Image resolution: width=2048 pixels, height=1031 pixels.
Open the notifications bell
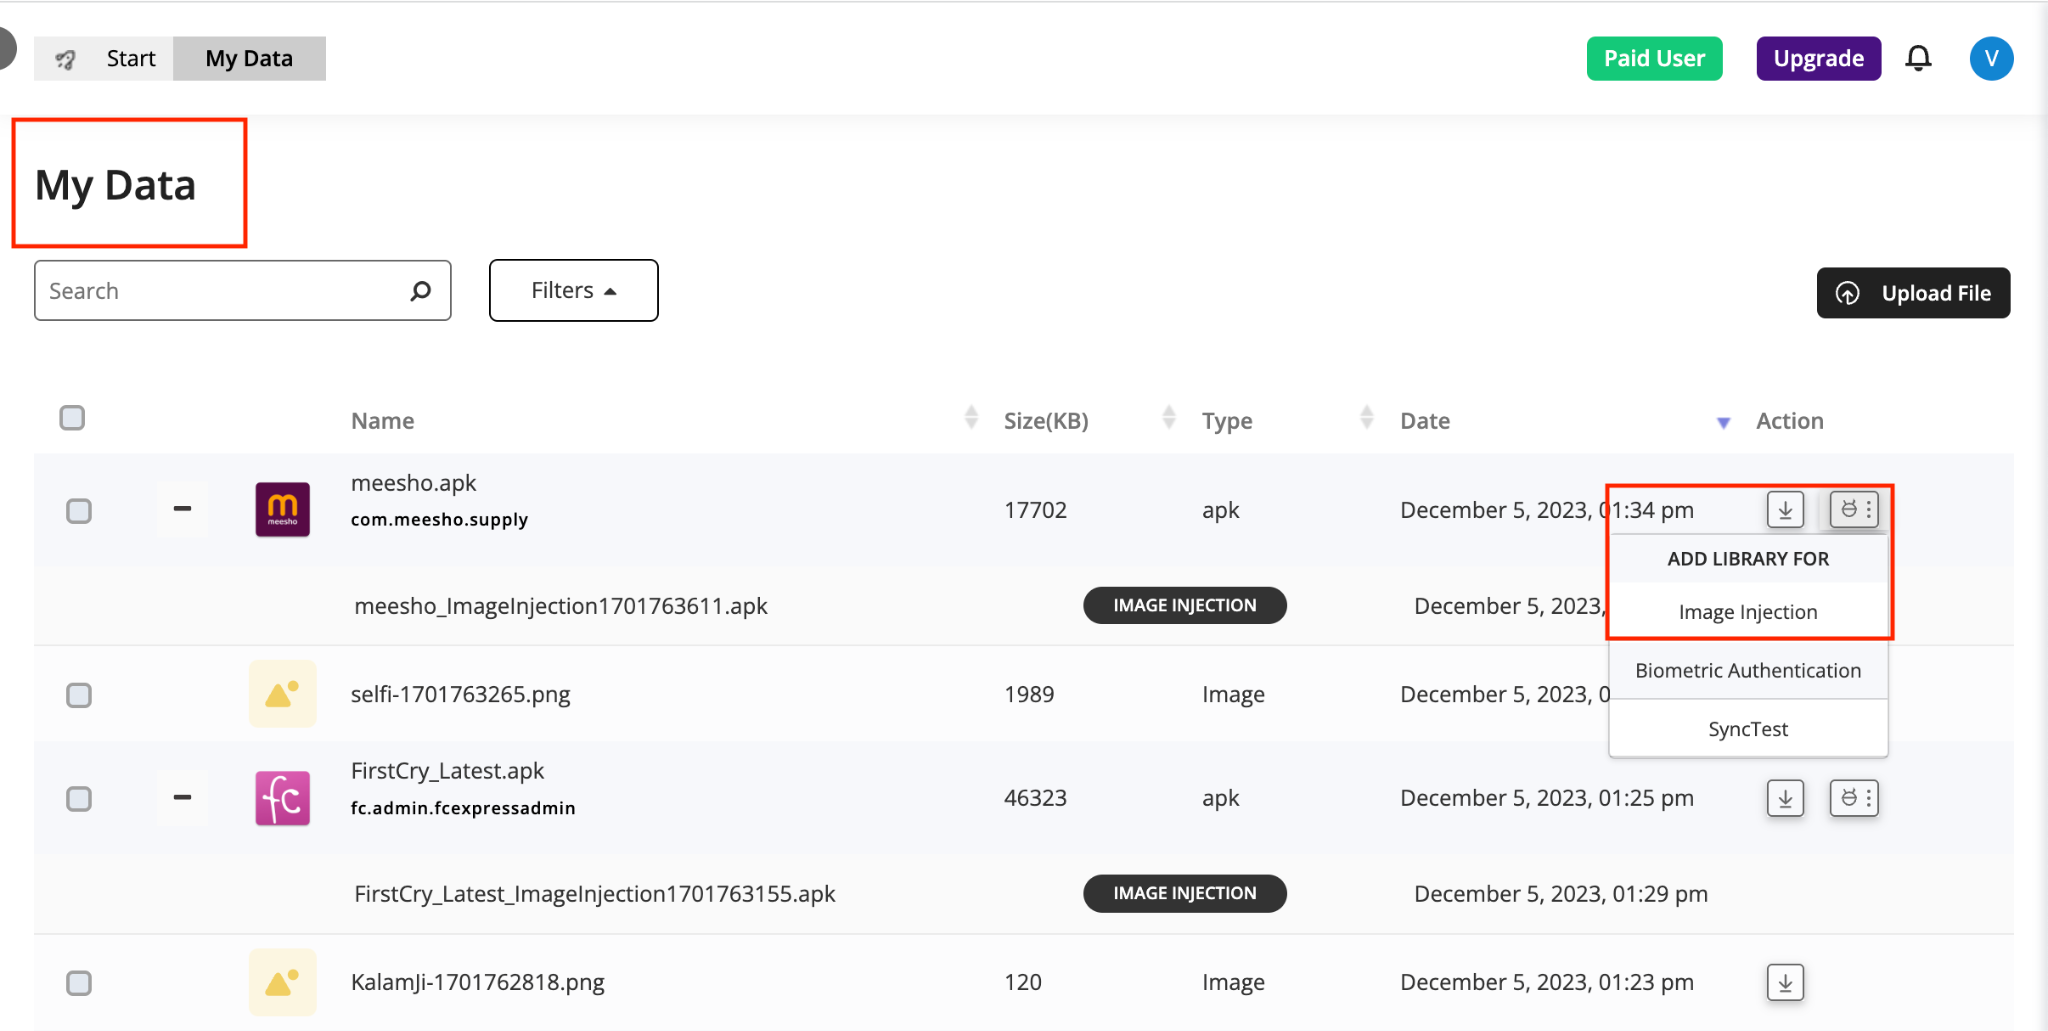click(1918, 59)
